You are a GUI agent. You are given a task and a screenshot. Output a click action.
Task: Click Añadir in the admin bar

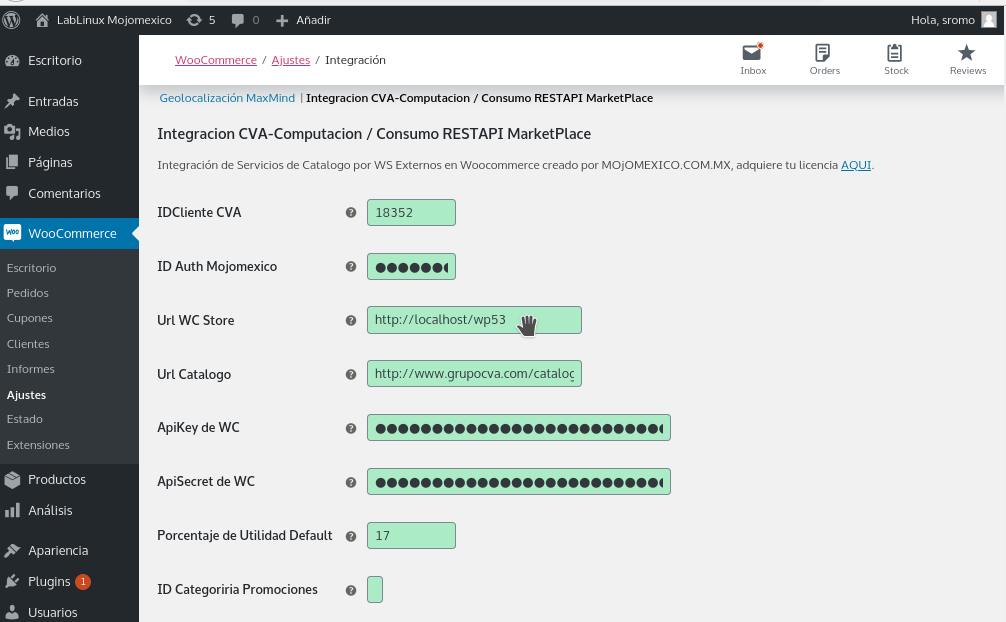coord(313,21)
